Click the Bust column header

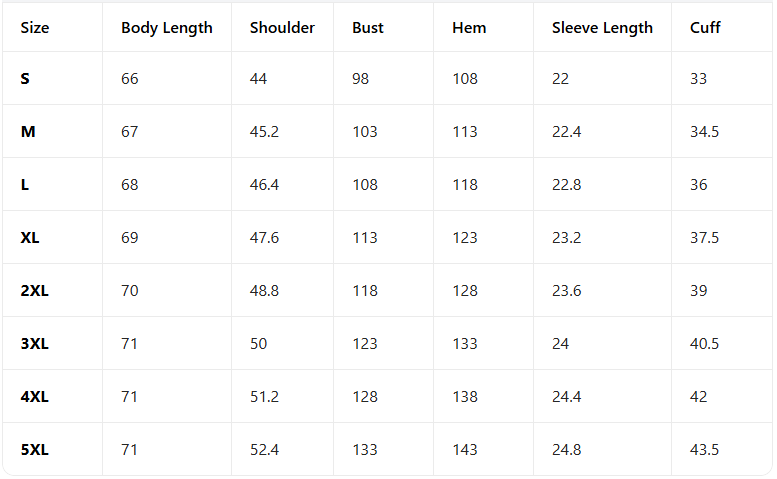click(368, 28)
